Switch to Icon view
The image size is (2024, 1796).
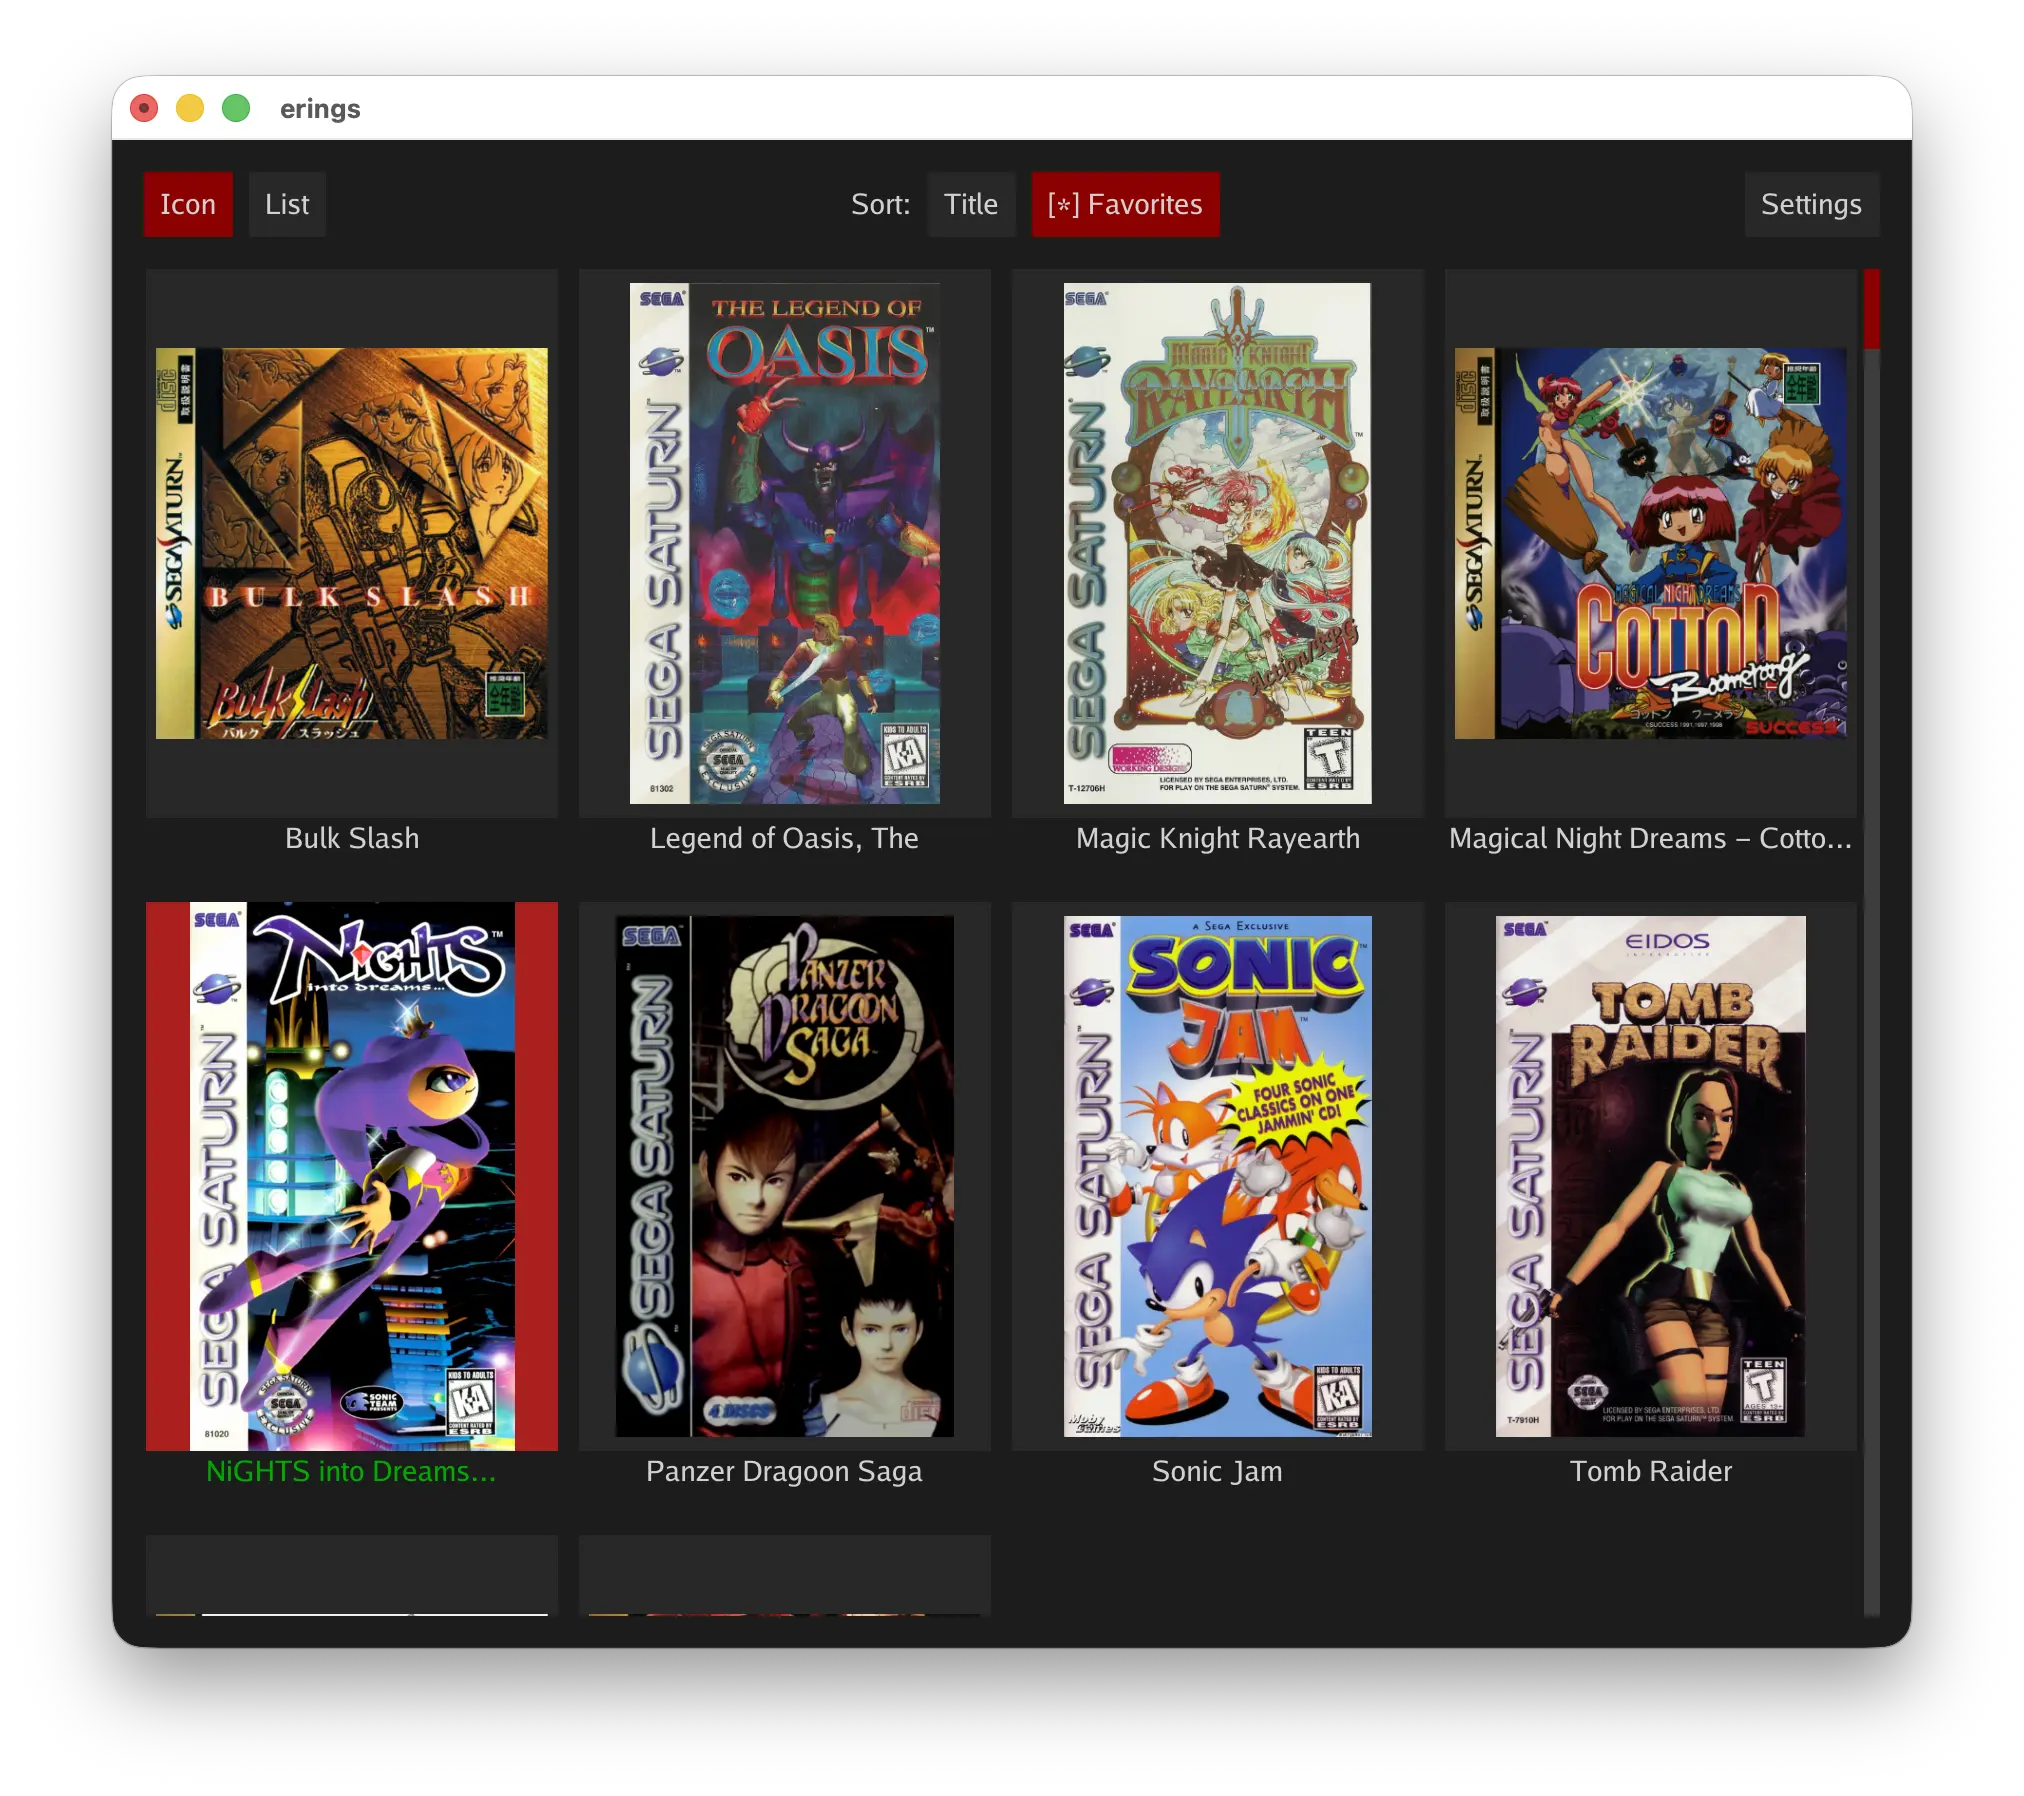coord(188,204)
